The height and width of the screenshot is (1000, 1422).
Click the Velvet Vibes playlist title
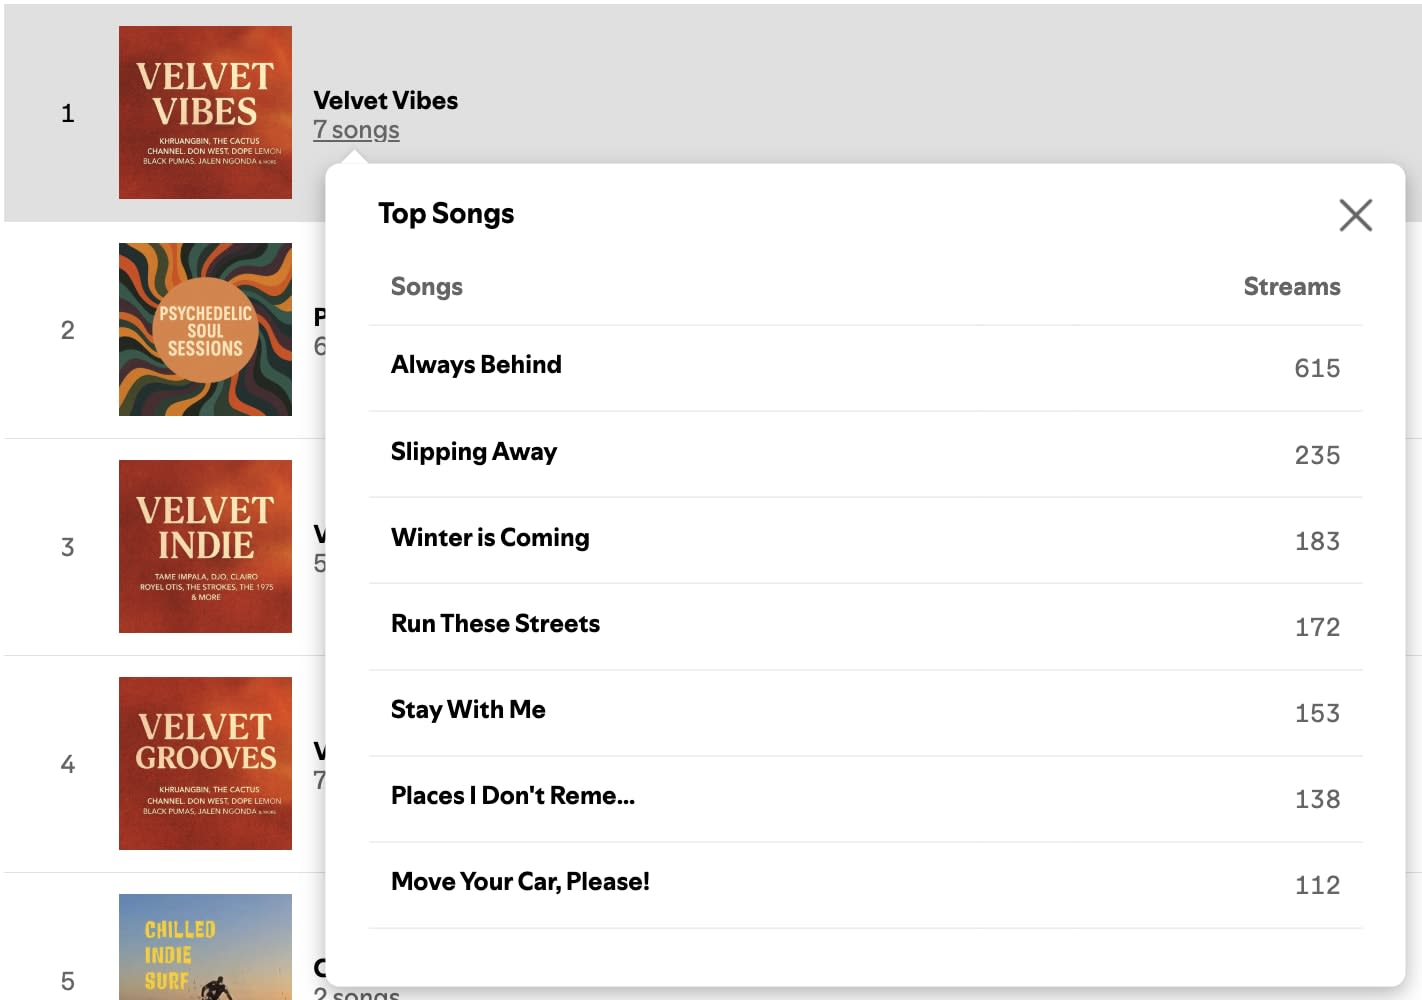click(x=385, y=100)
